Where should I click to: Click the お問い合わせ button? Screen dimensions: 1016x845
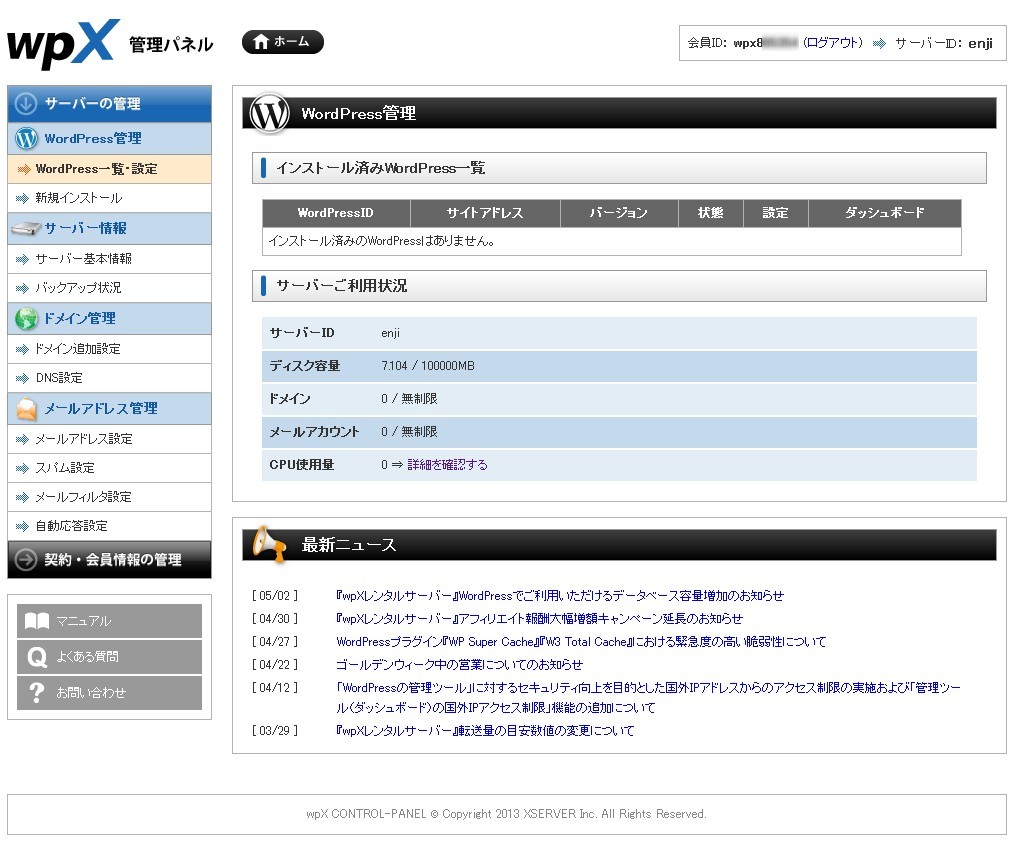[x=110, y=693]
